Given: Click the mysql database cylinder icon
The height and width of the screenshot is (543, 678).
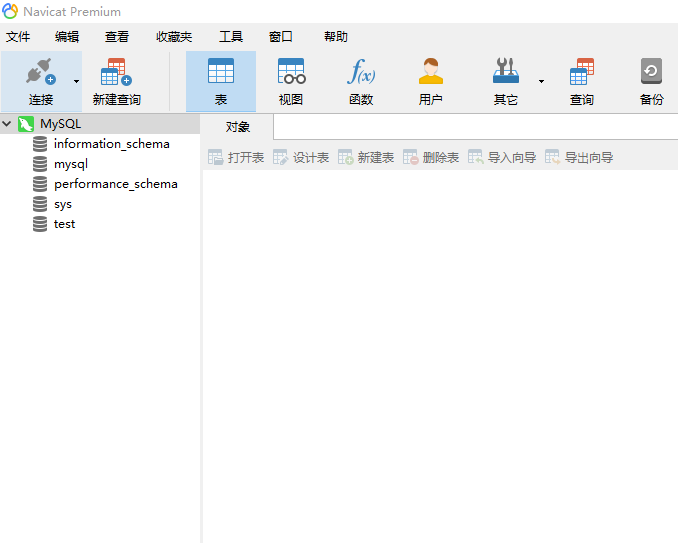Looking at the screenshot, I should click(x=40, y=164).
